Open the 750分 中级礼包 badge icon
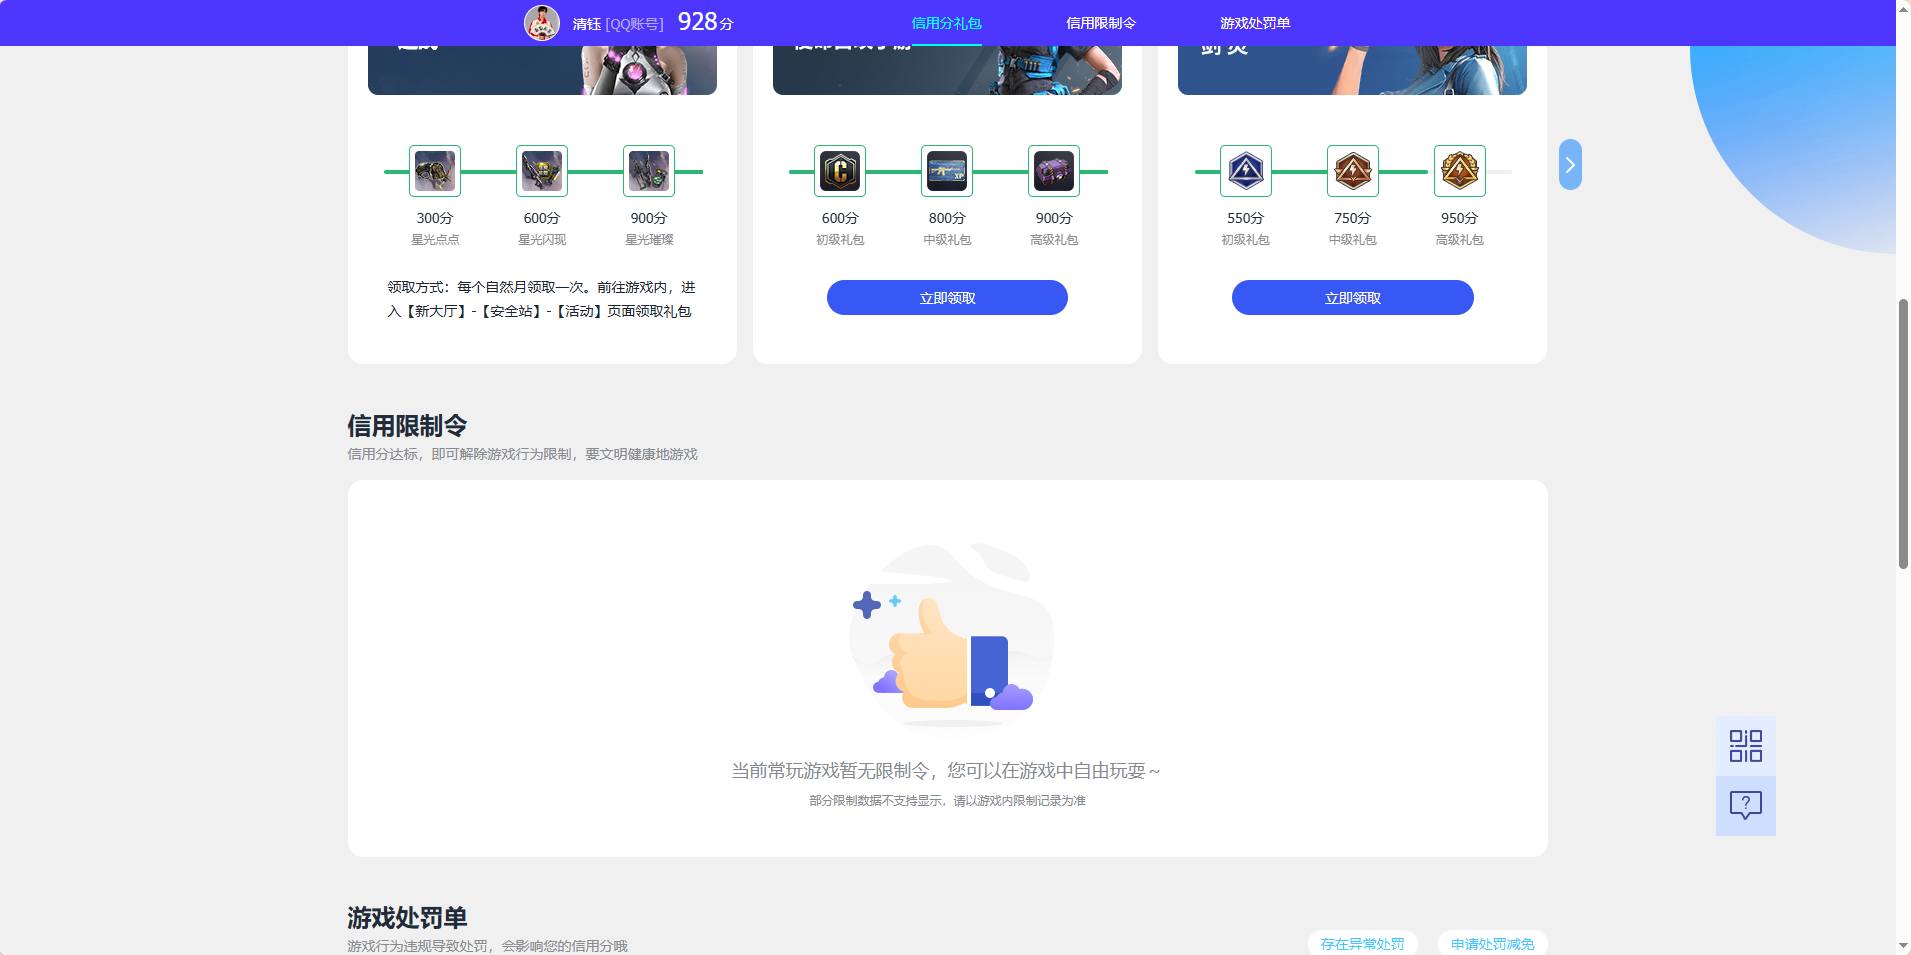Viewport: 1911px width, 955px height. pos(1353,171)
